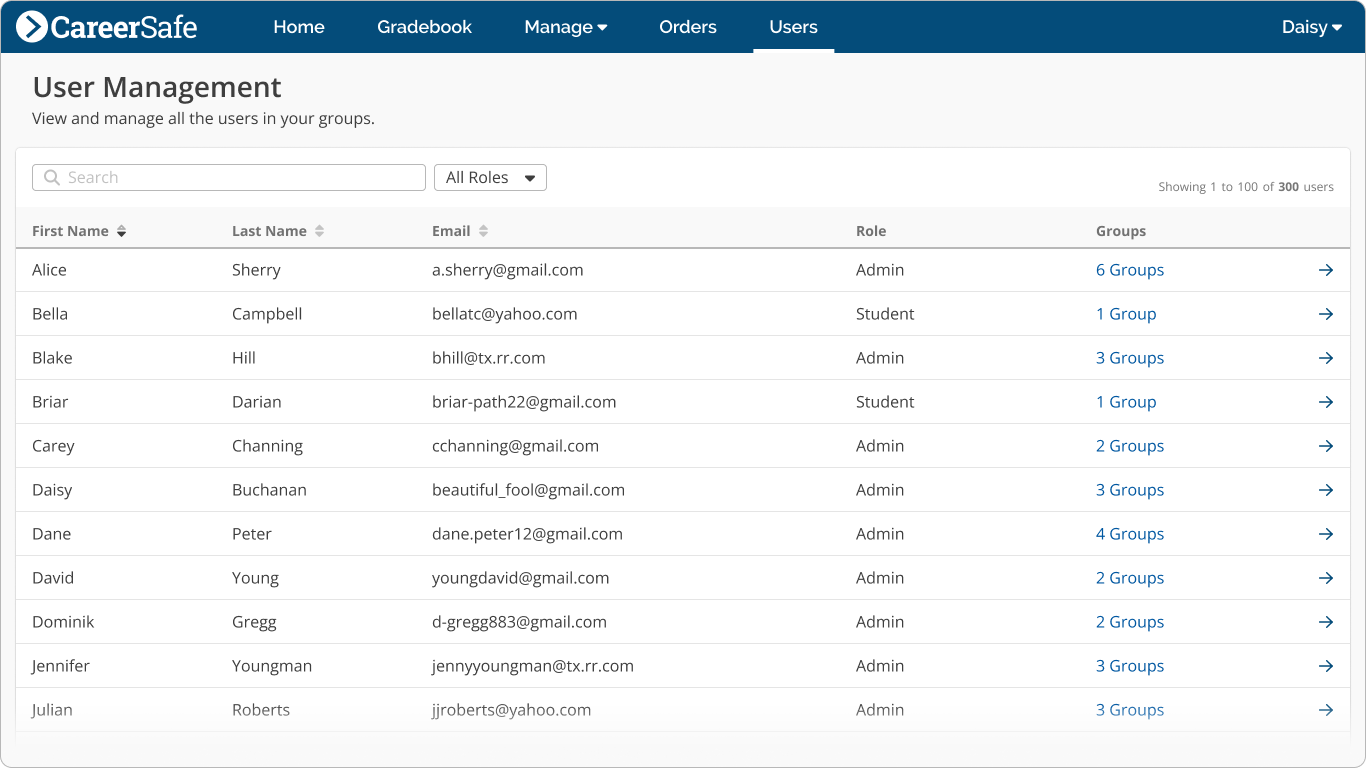Click the arrow for Dane Peter
Image resolution: width=1366 pixels, height=768 pixels.
(x=1326, y=533)
